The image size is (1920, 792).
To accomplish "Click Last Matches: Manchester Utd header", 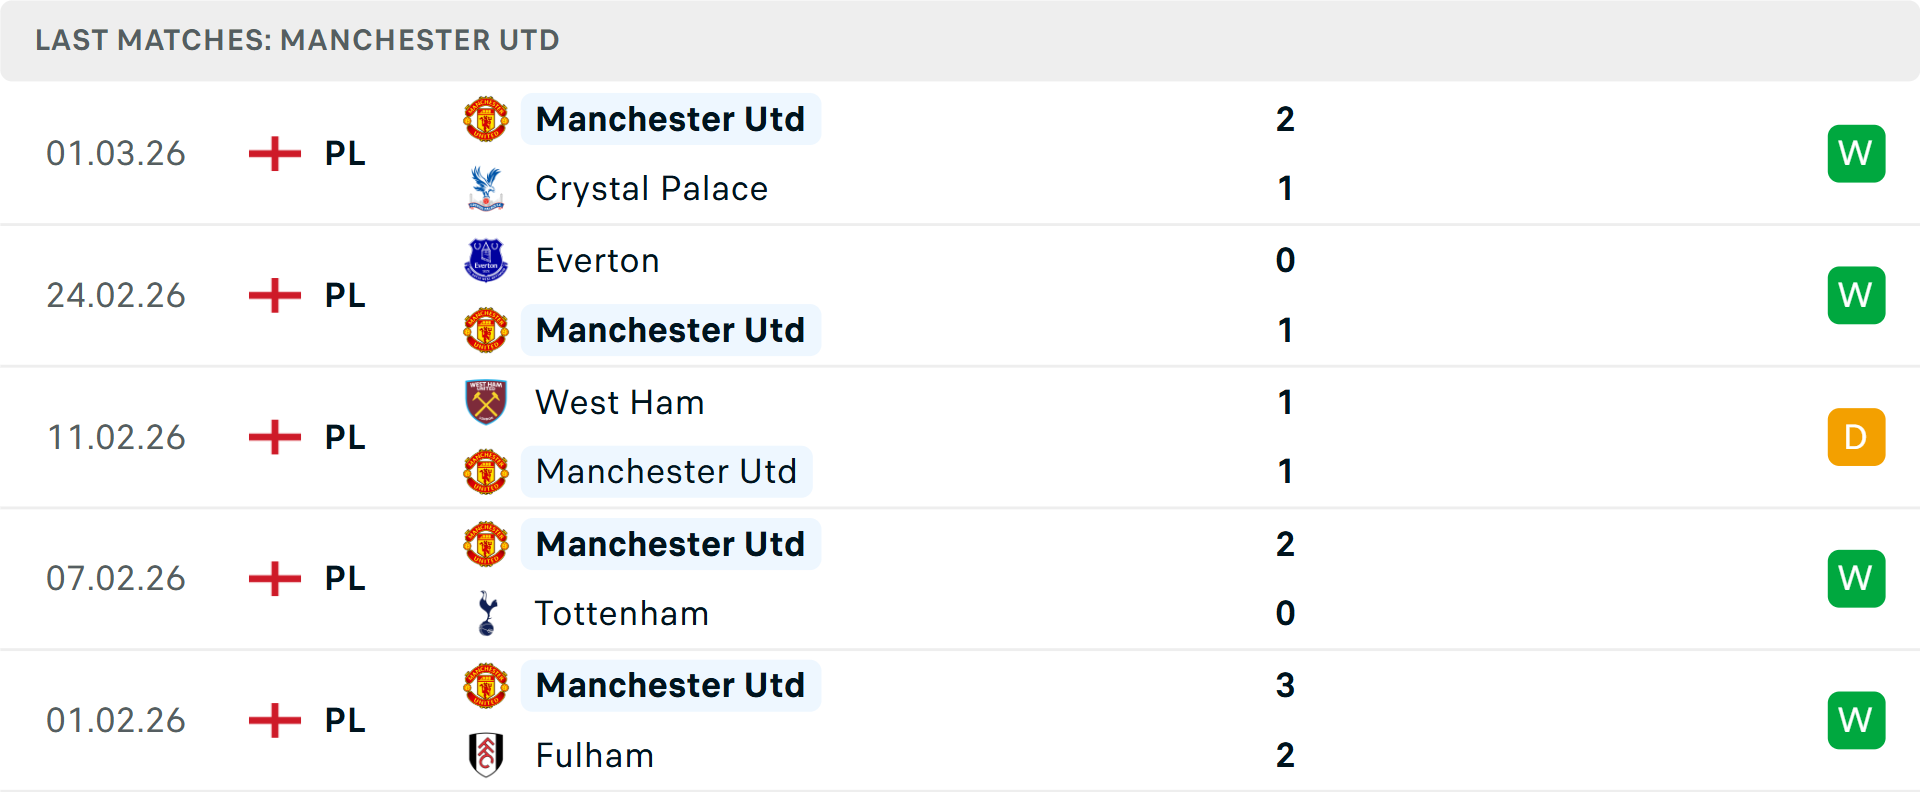I will point(297,40).
